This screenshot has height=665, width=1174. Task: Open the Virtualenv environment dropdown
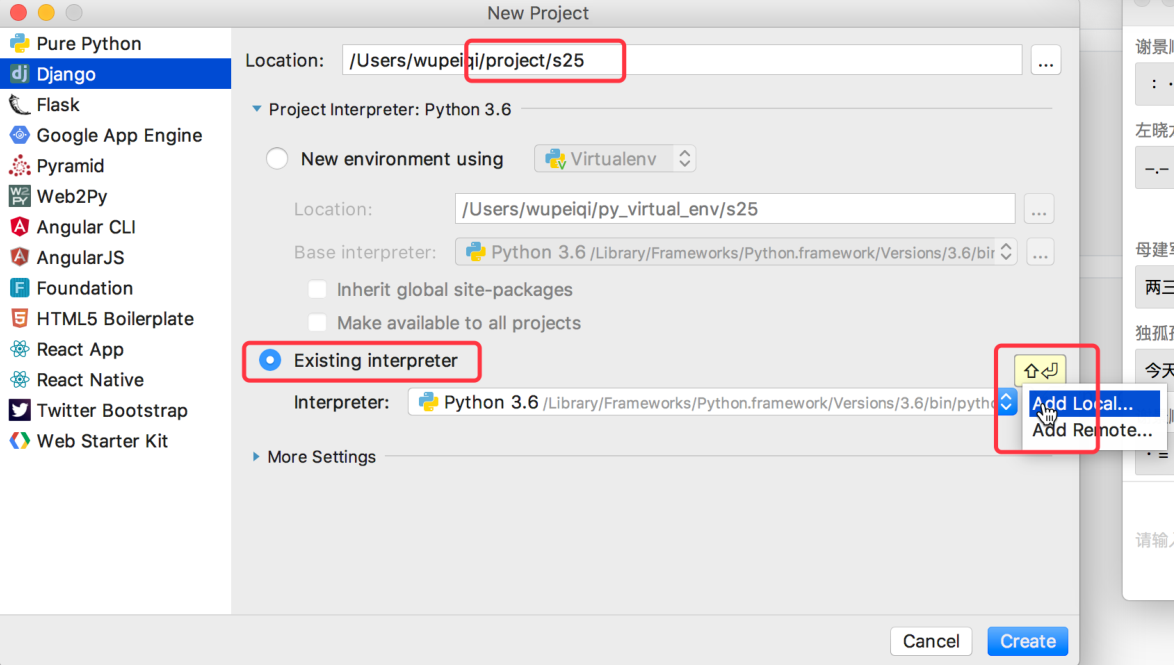point(615,159)
